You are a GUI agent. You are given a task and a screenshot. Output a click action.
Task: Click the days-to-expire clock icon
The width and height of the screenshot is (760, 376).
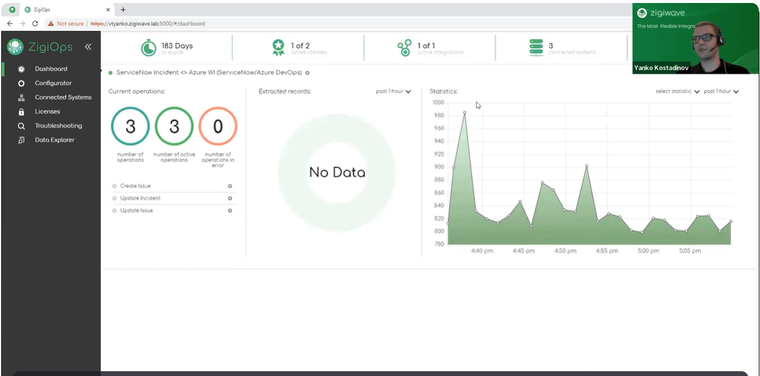[148, 47]
